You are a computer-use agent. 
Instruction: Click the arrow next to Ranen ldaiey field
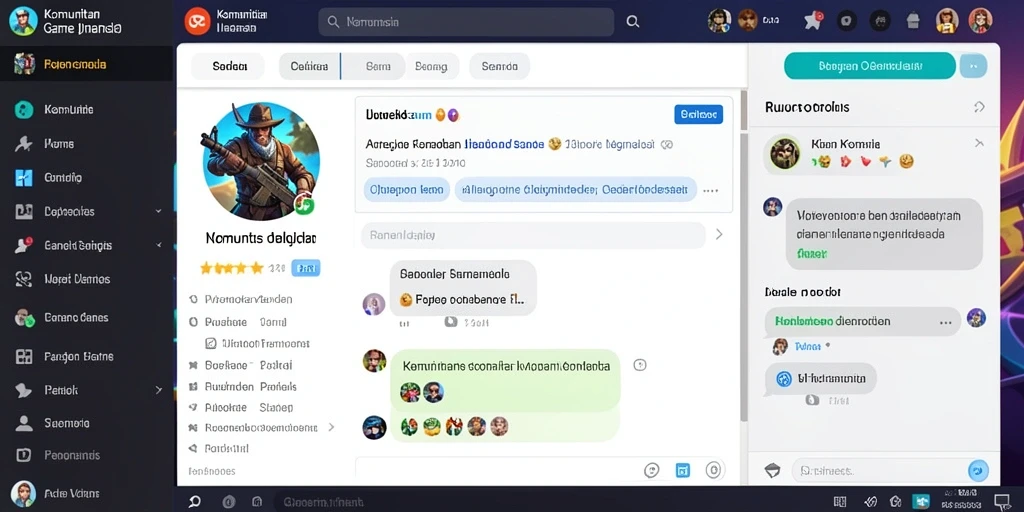coord(719,234)
